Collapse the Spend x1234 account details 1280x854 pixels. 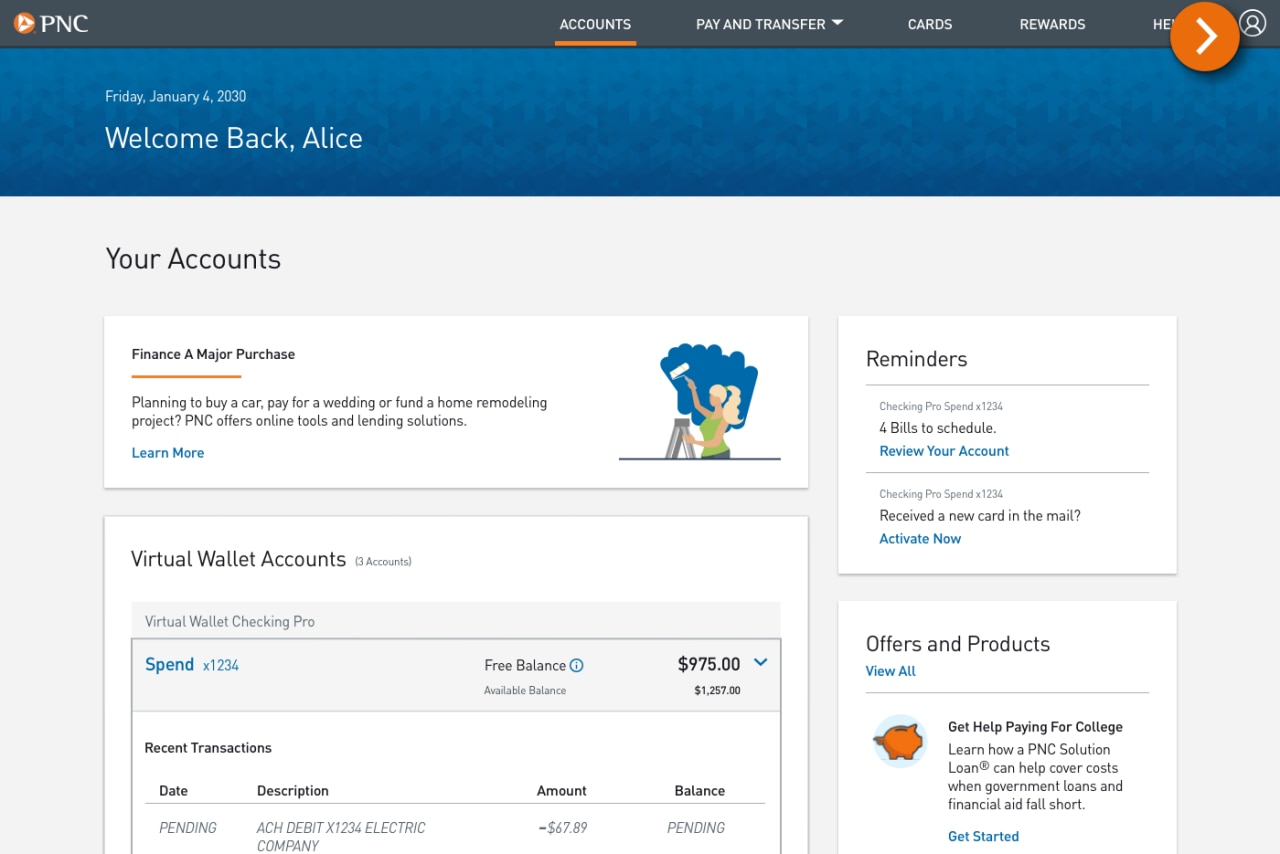point(760,662)
